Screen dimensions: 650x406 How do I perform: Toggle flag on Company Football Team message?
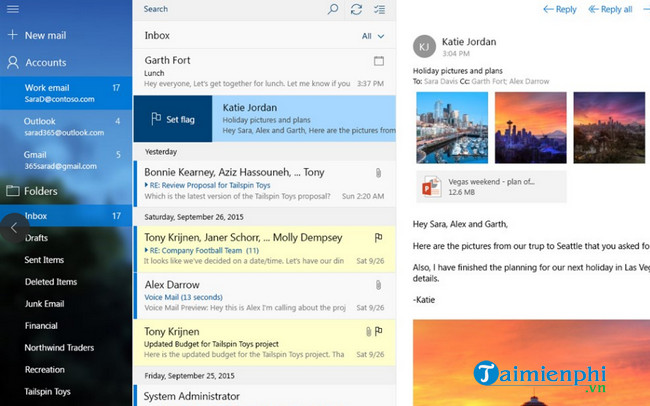point(378,238)
